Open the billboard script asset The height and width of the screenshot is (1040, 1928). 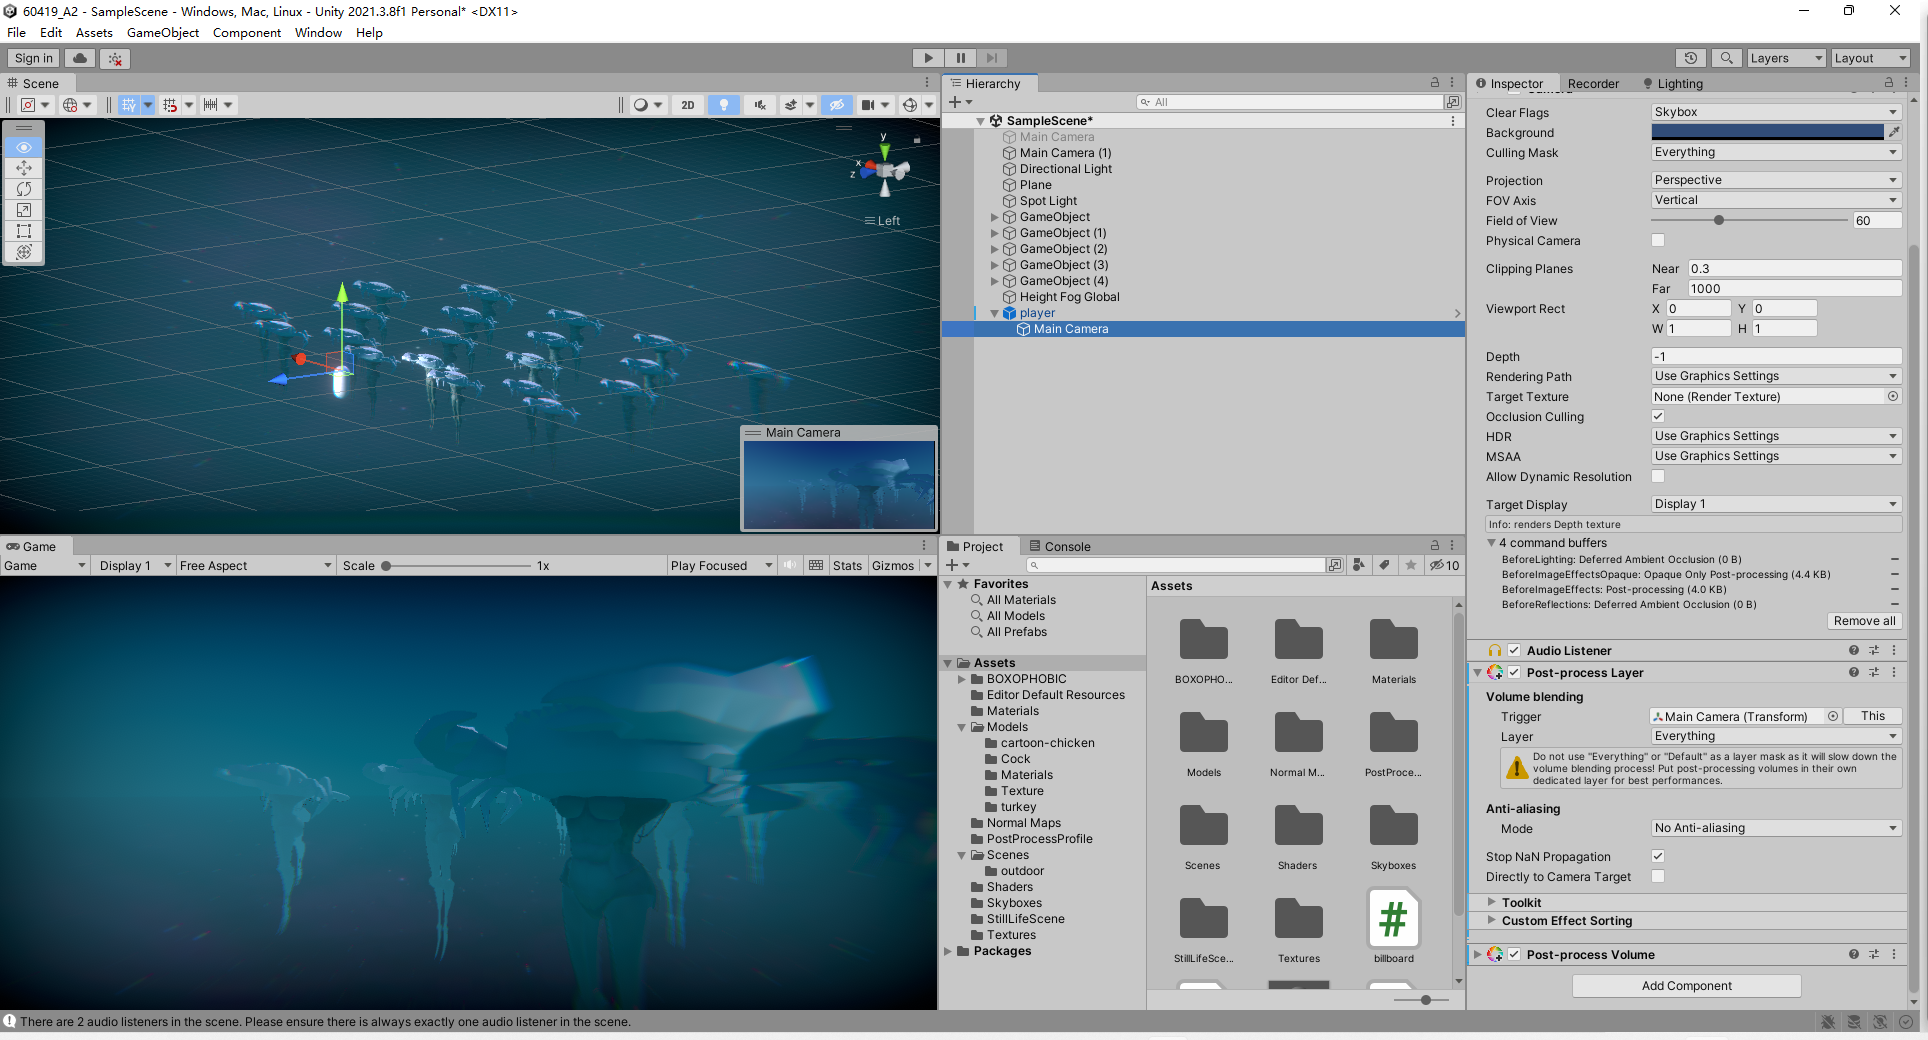click(1393, 919)
